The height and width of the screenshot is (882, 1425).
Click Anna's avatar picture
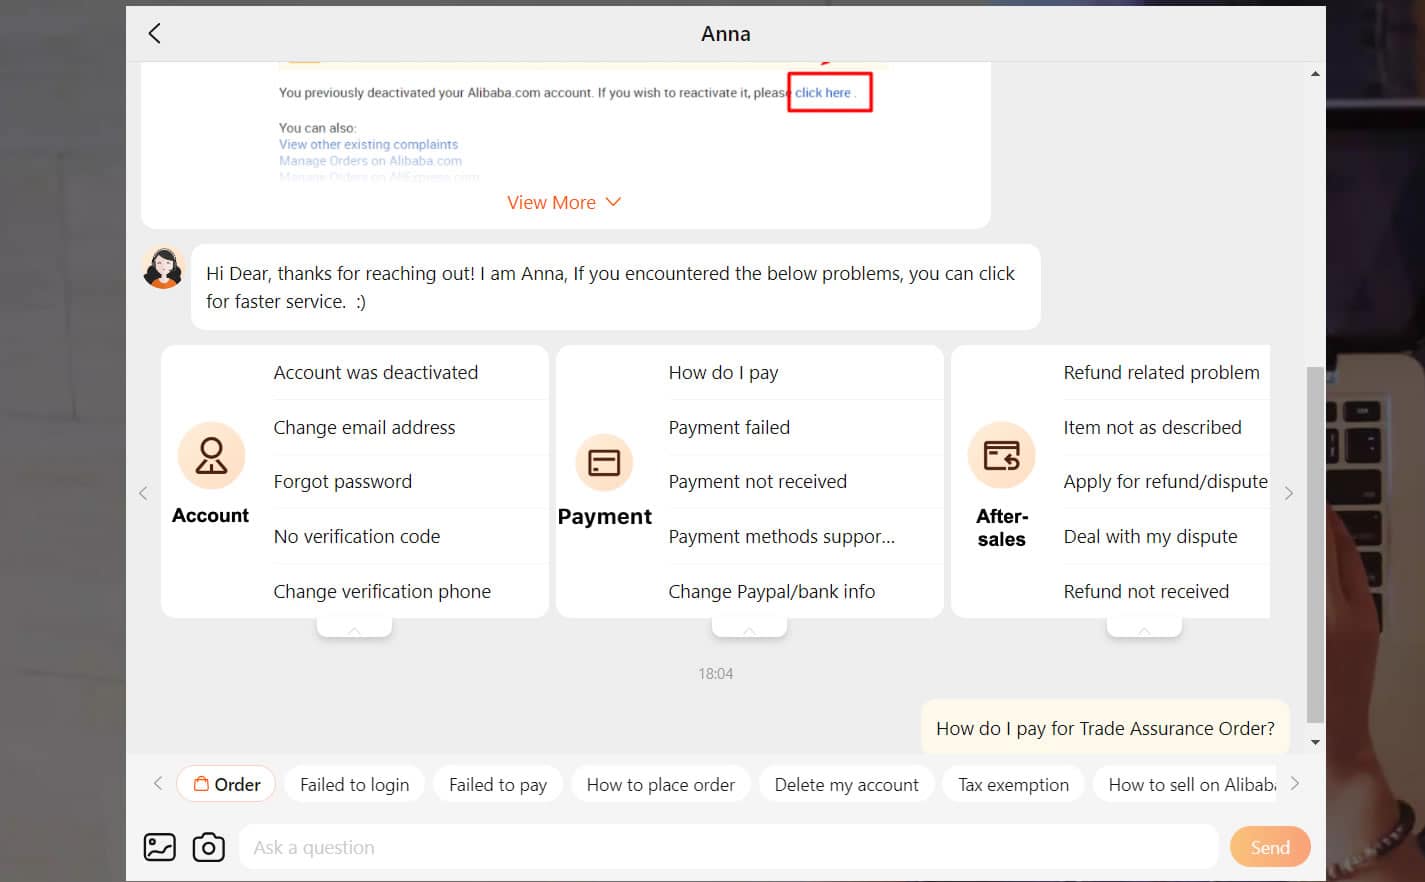[x=163, y=267]
